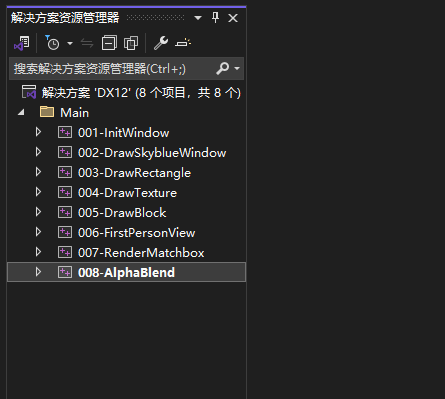The width and height of the screenshot is (445, 399).
Task: Expand the 001-InitWindow project
Action: point(38,132)
